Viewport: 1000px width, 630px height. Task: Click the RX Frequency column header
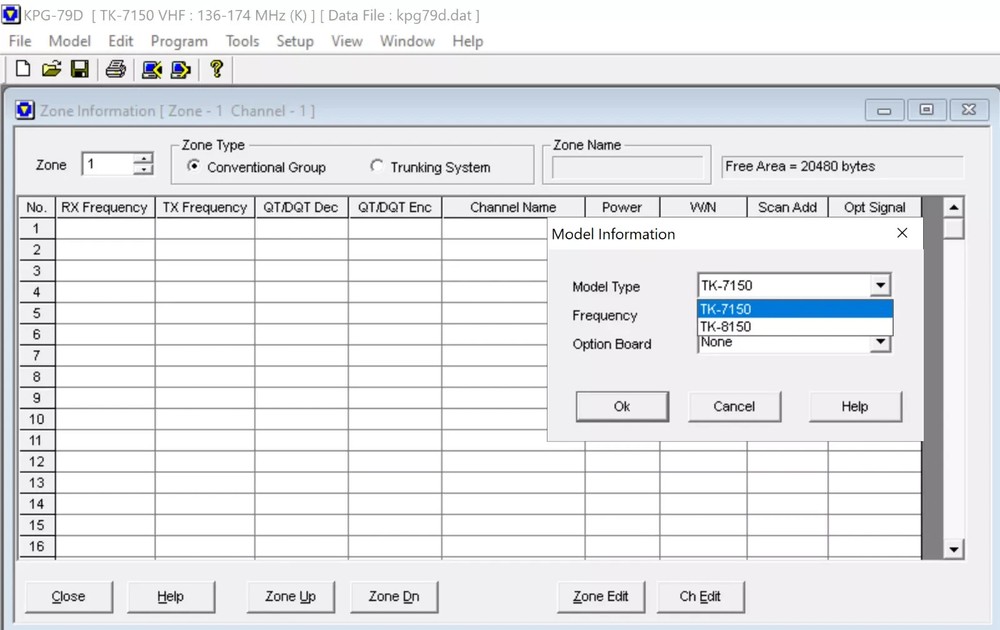(x=105, y=207)
